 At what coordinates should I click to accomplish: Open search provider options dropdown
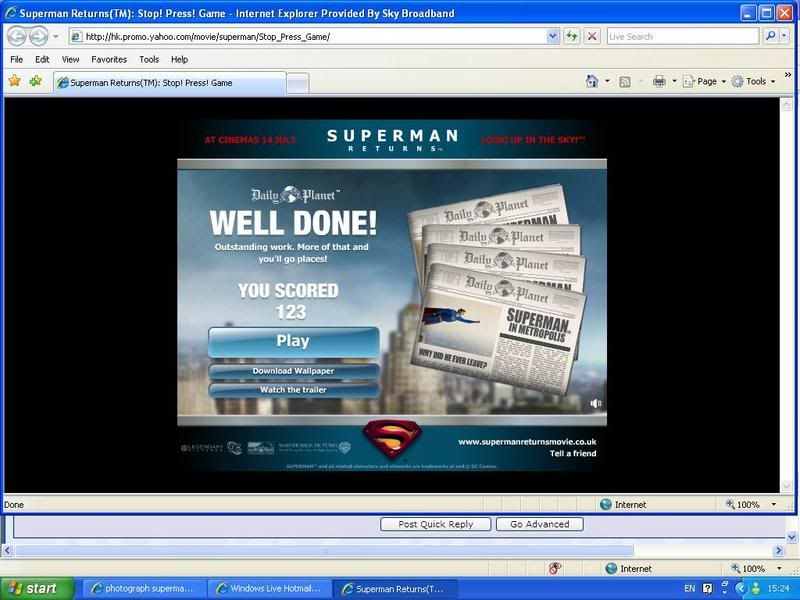785,36
